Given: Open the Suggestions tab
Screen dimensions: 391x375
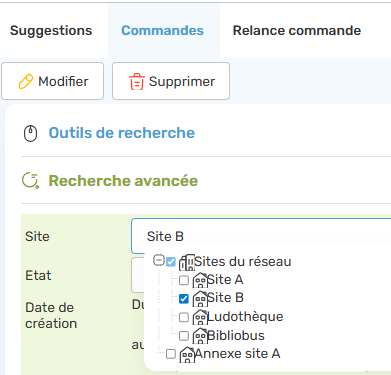Looking at the screenshot, I should (51, 31).
